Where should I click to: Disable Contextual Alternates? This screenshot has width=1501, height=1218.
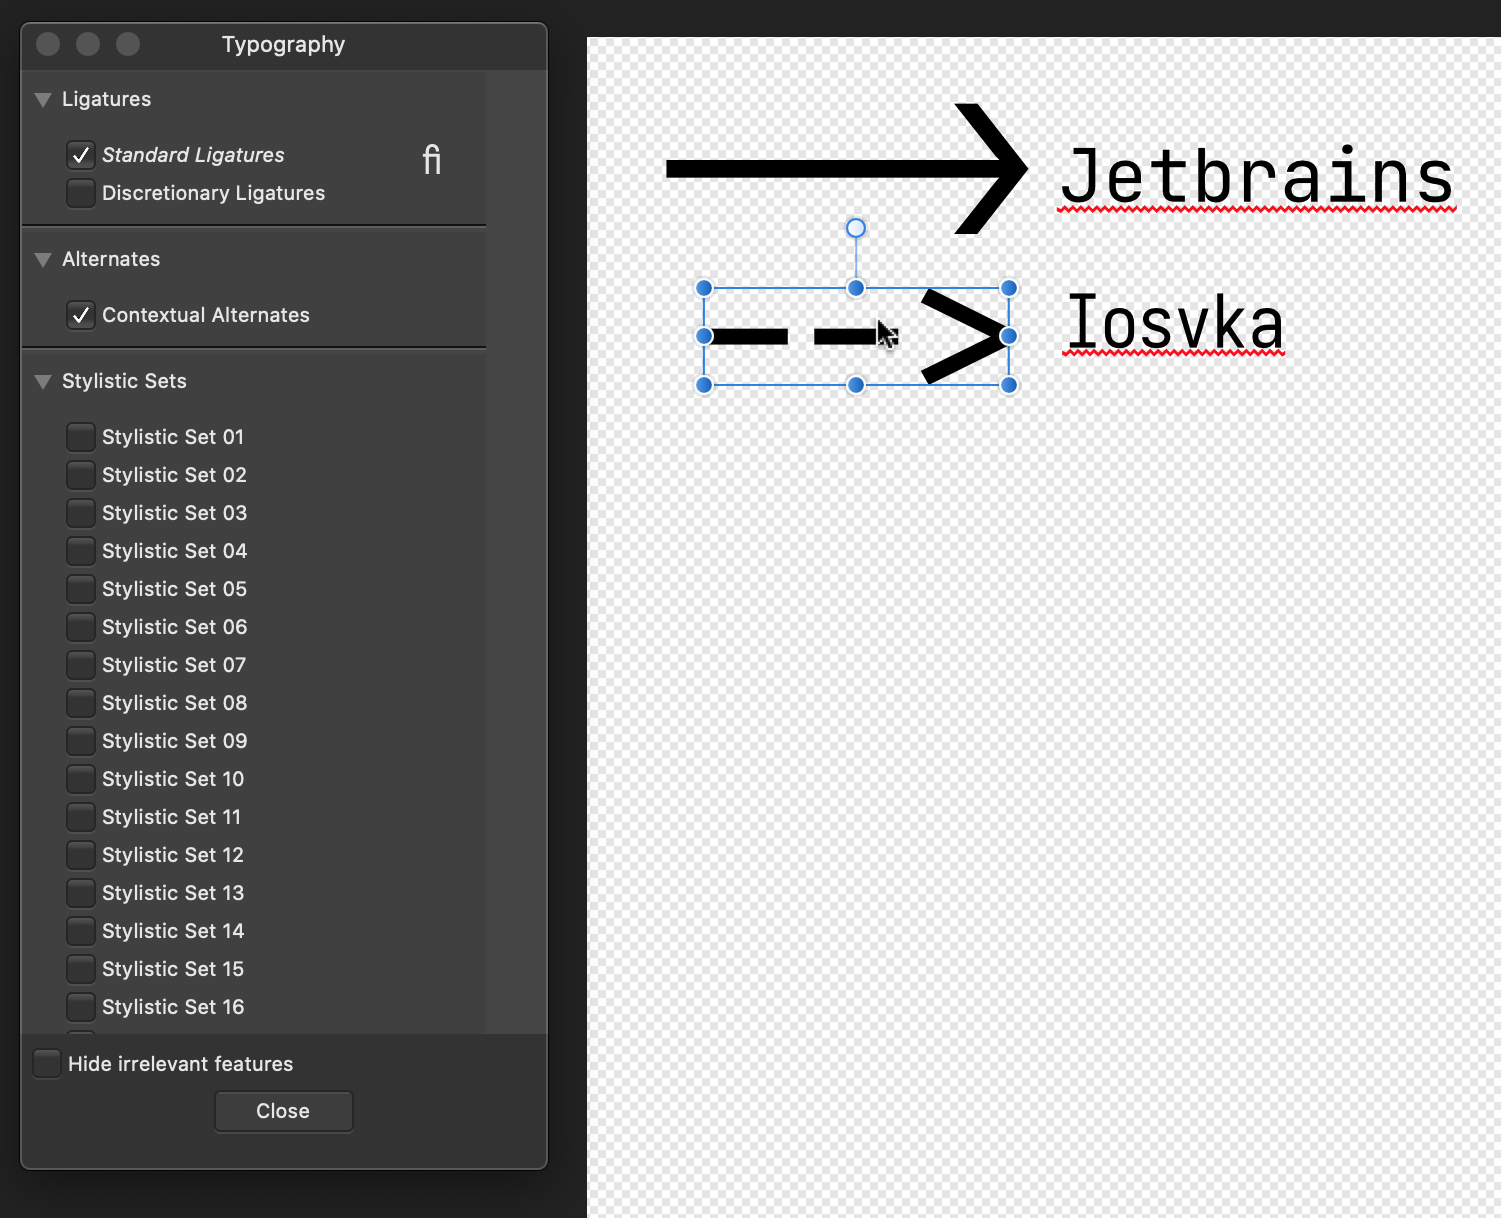pyautogui.click(x=81, y=315)
